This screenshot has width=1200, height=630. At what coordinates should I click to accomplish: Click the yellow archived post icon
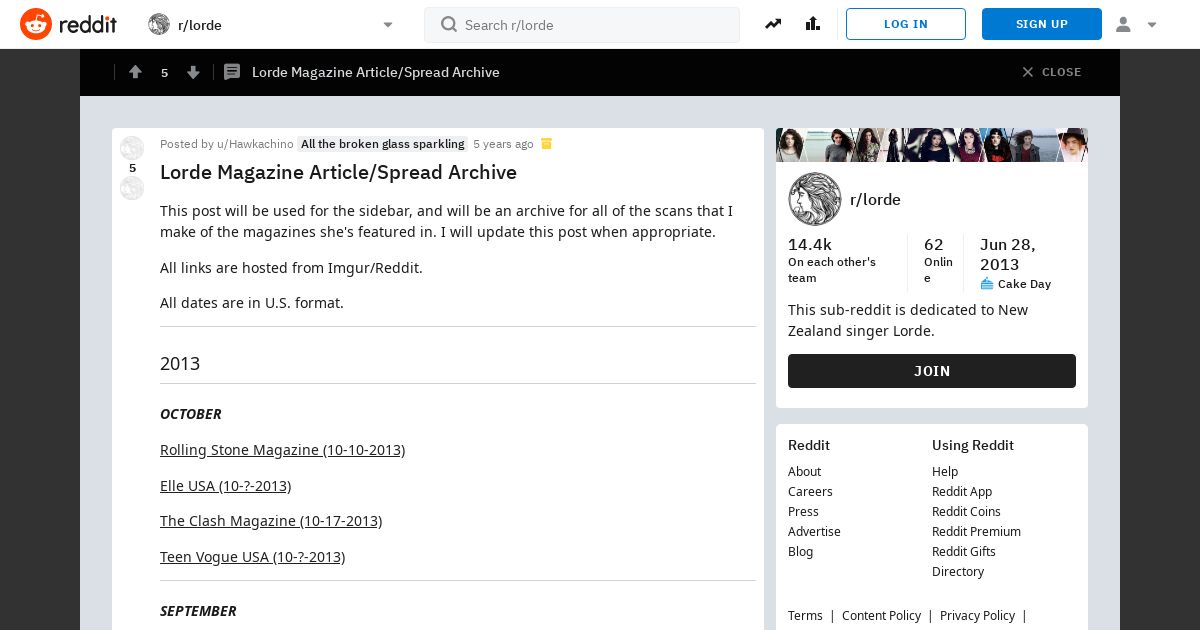pos(546,144)
